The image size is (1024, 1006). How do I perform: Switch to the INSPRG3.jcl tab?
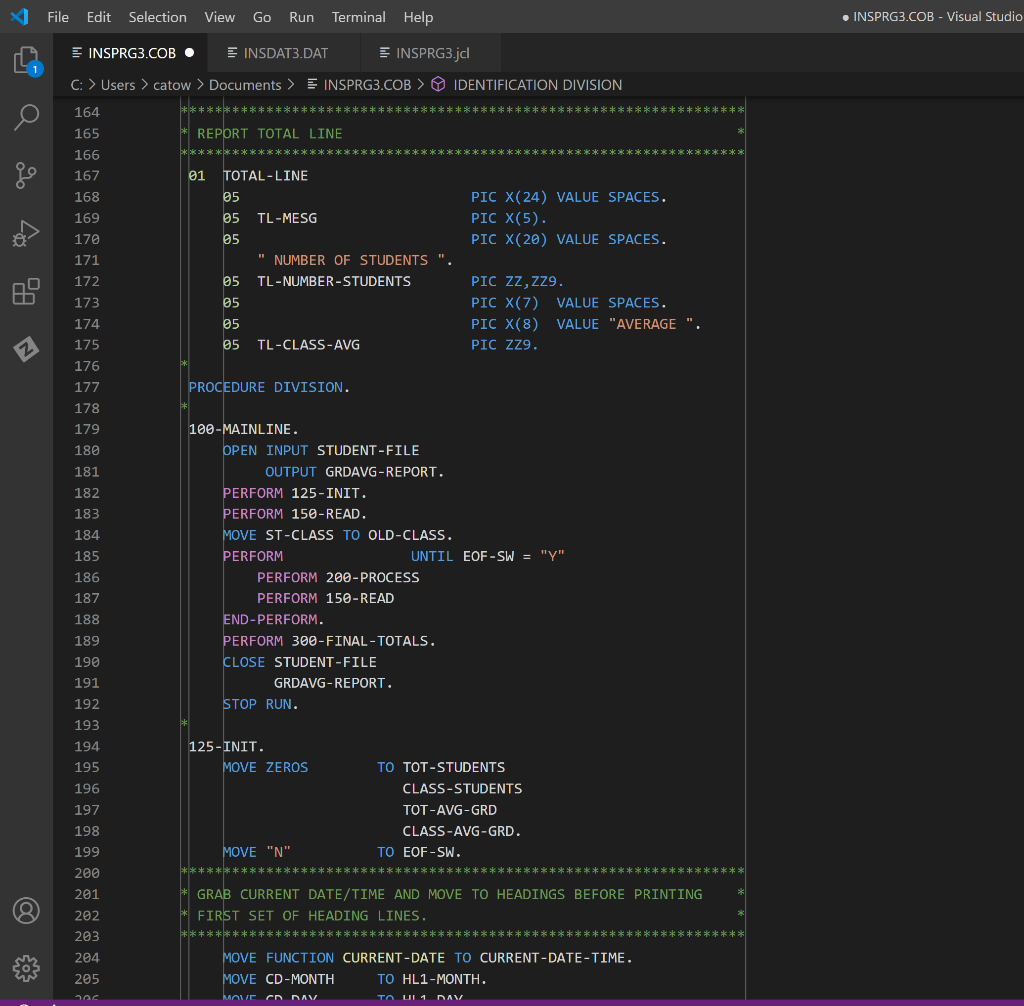432,53
